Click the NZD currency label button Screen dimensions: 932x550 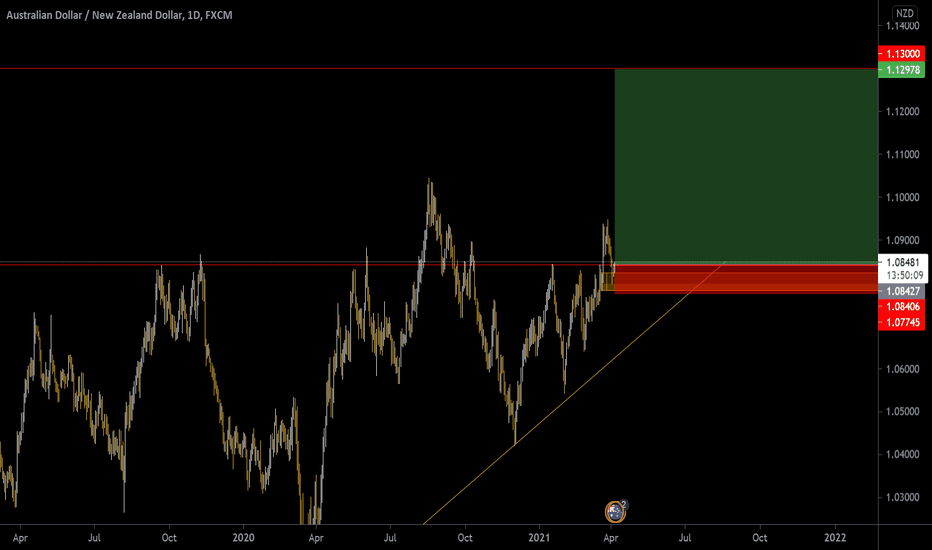tap(905, 13)
